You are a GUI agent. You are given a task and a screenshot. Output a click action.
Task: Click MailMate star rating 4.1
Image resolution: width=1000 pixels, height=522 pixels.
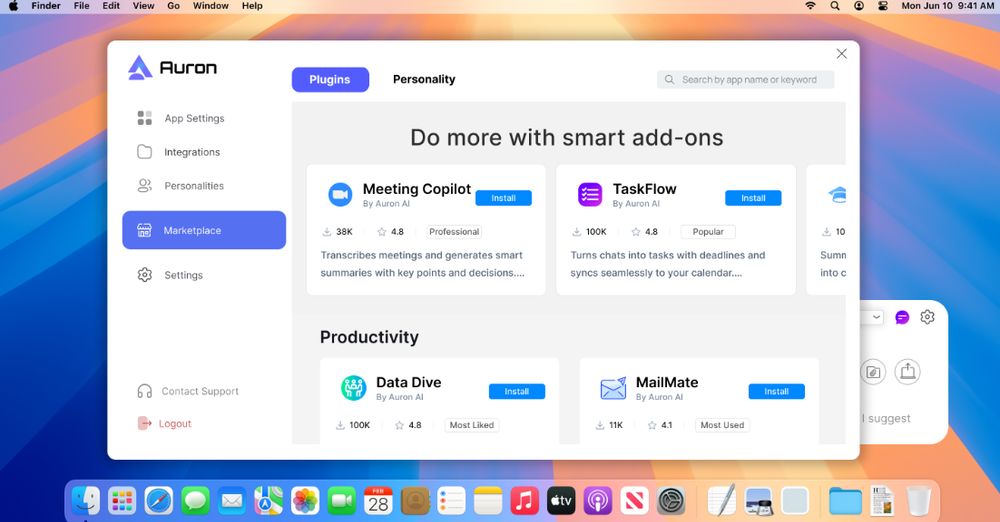(x=660, y=425)
